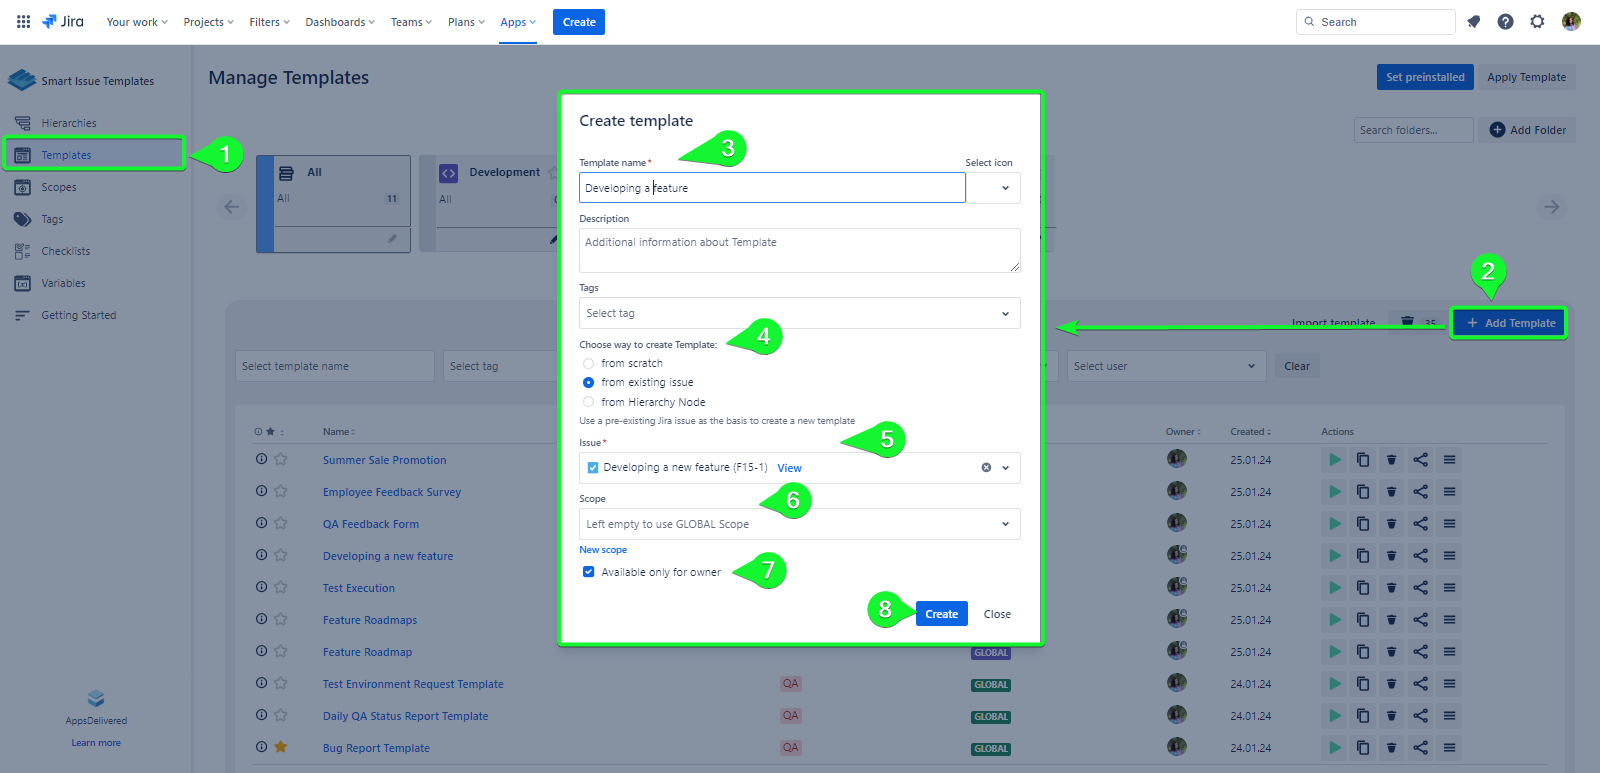Open the Projects menu in top navigation

tap(208, 22)
